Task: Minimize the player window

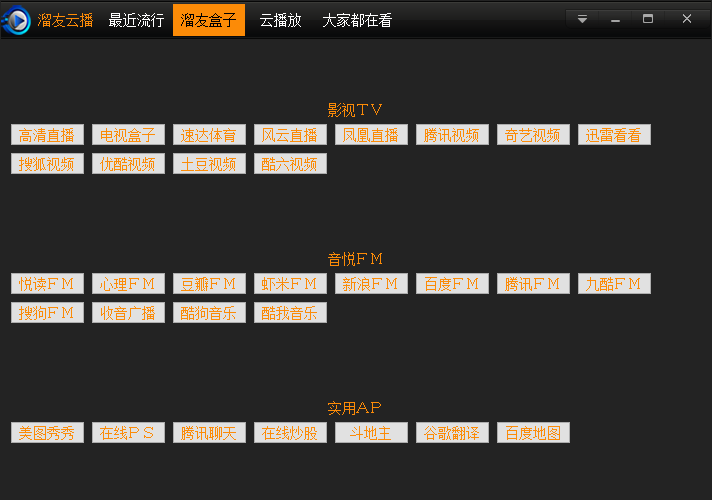Action: point(615,19)
